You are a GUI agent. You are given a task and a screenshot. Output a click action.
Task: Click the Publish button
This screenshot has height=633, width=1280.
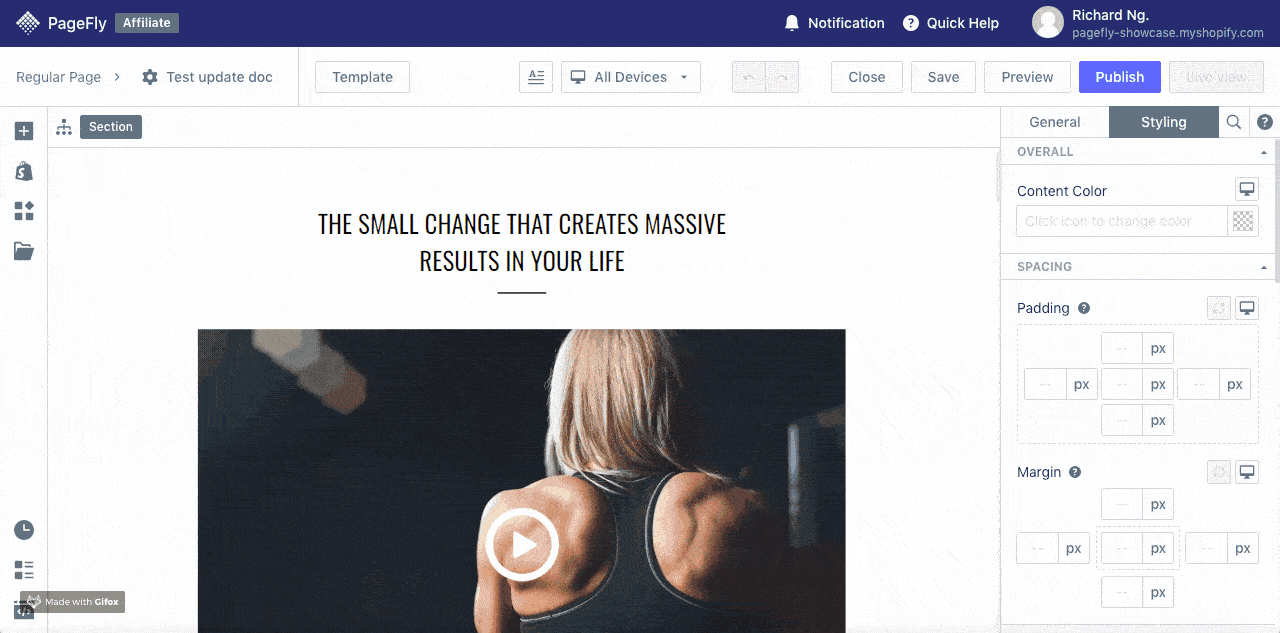(x=1120, y=77)
